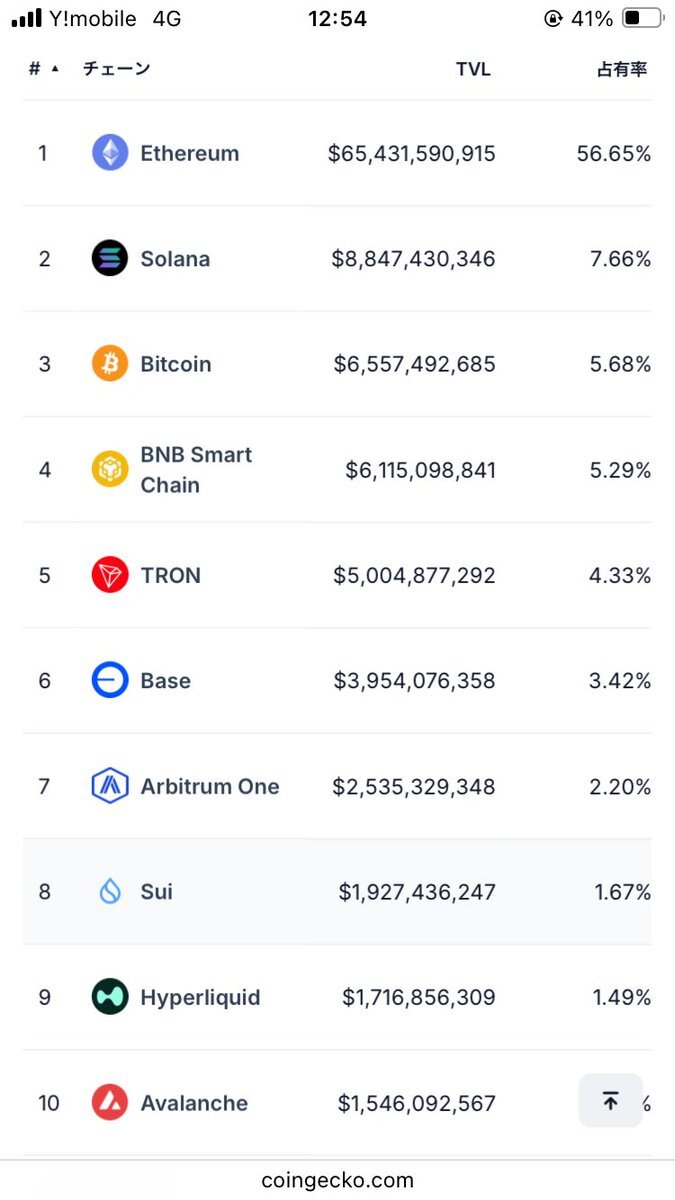675x1200 pixels.
Task: Tap the Ethereum chain logo icon
Action: (x=110, y=153)
